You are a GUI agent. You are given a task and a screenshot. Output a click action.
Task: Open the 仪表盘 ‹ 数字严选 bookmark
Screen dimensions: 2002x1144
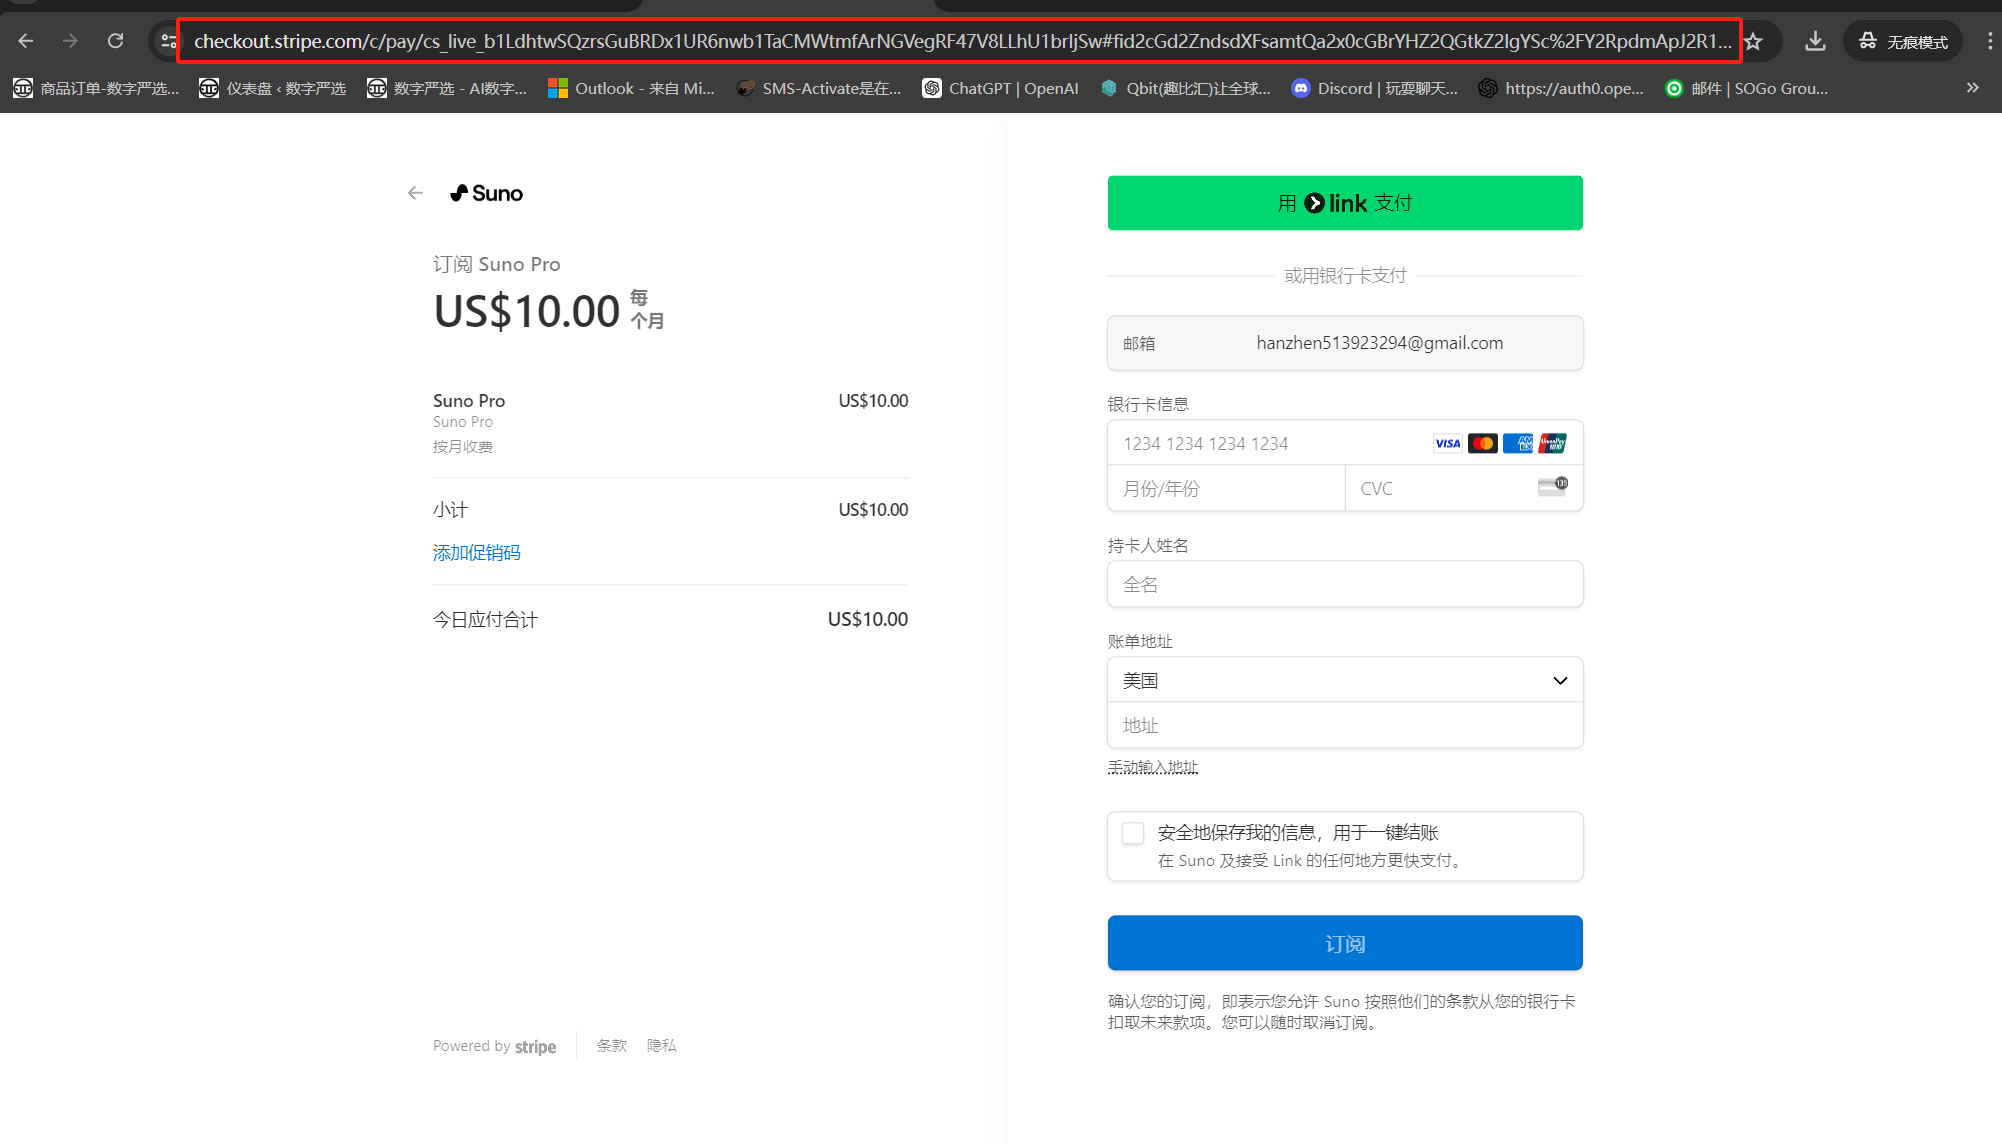[272, 88]
